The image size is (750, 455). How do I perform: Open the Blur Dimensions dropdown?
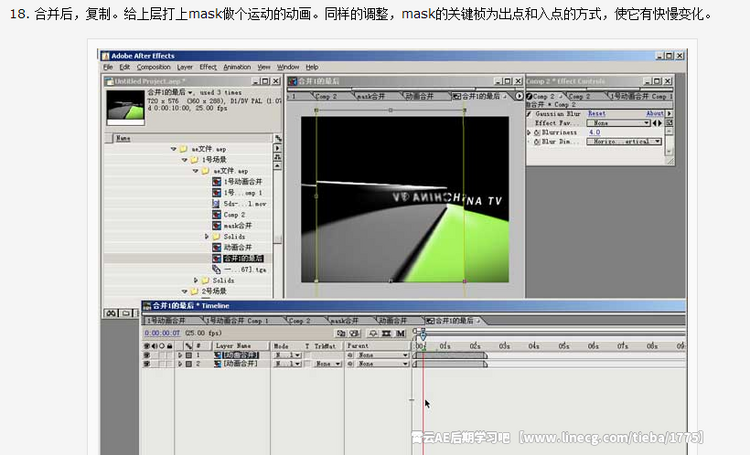(625, 142)
